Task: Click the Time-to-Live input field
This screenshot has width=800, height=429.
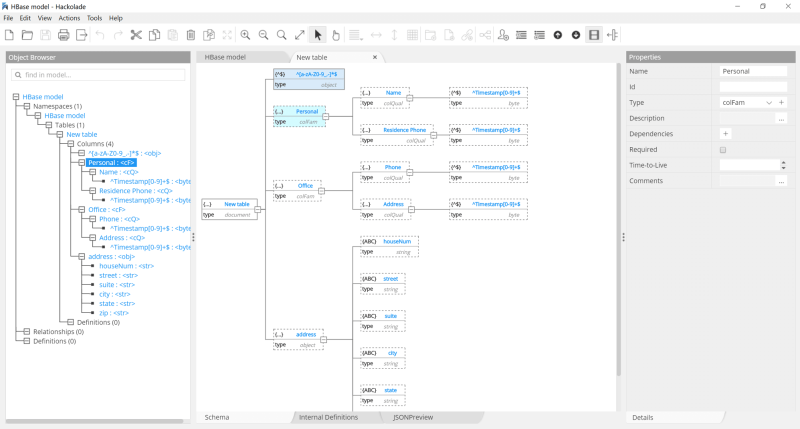Action: pos(749,165)
